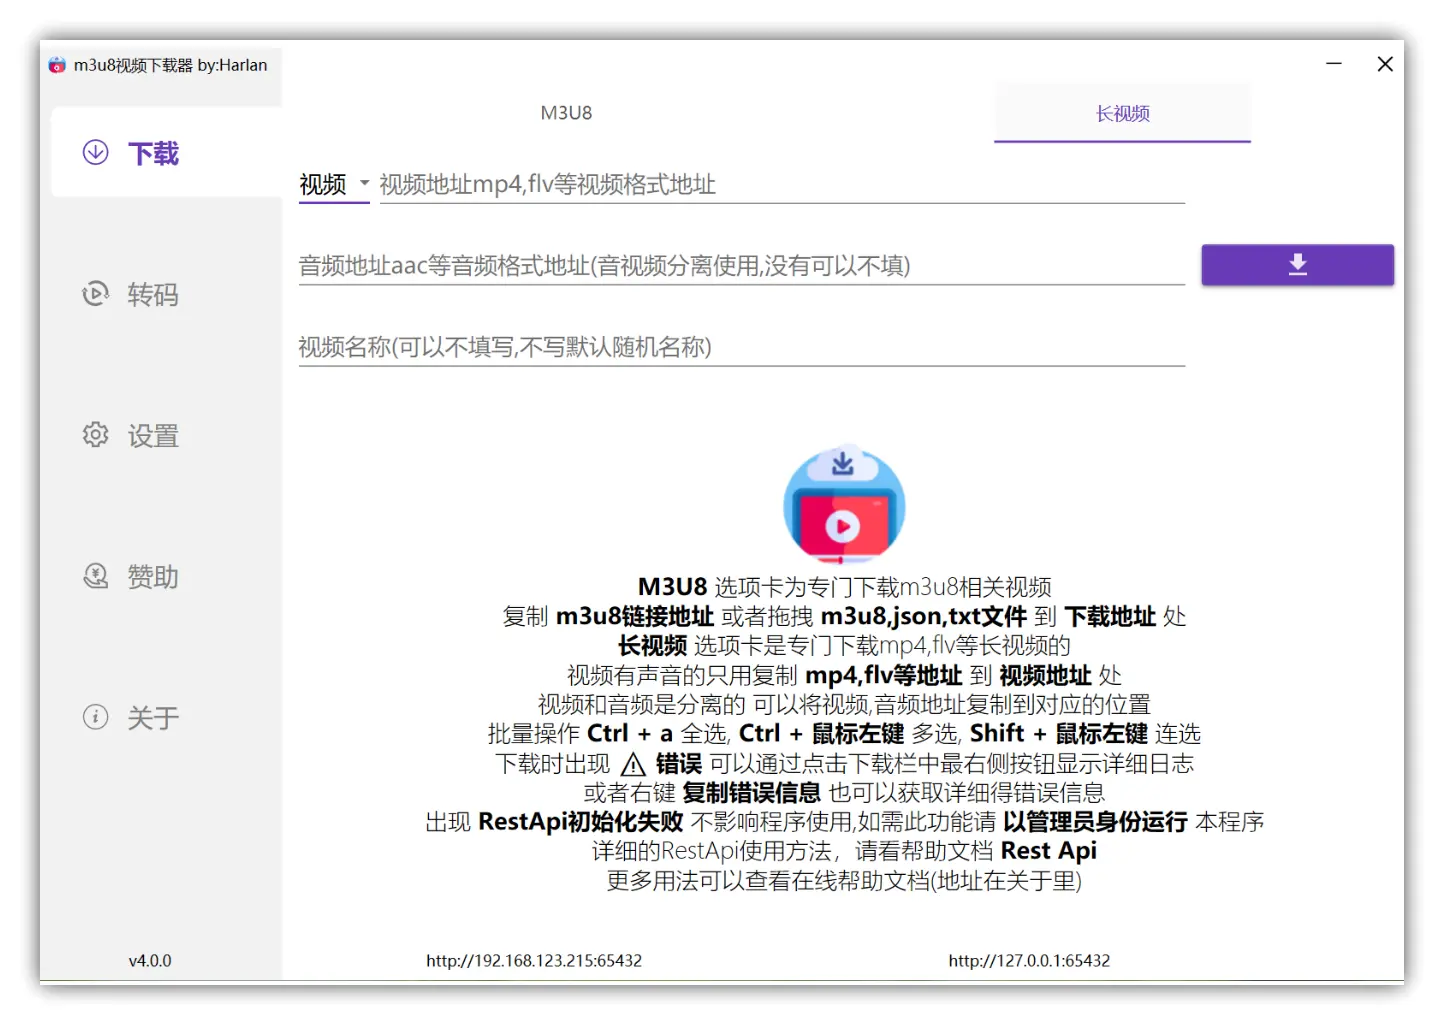Click the info icon beside 关于

click(x=95, y=717)
